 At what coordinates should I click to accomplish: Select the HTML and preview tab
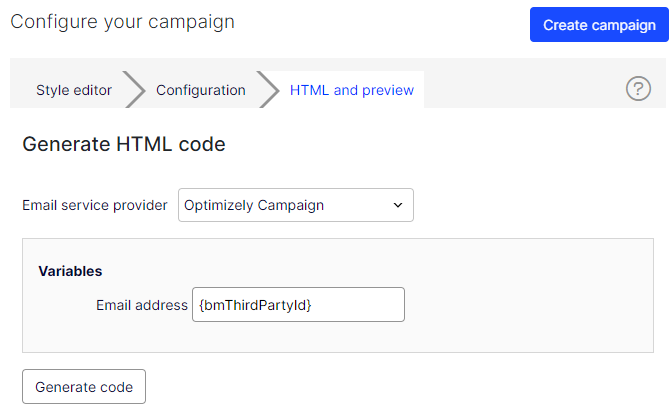pos(352,90)
